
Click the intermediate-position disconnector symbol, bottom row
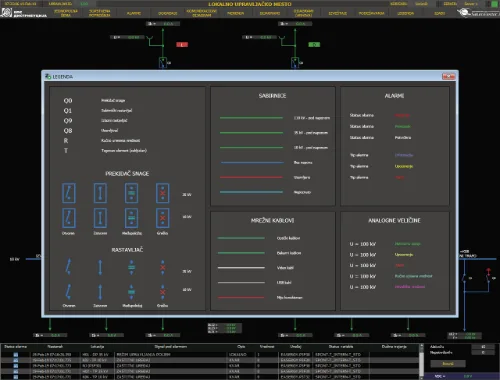click(x=131, y=292)
